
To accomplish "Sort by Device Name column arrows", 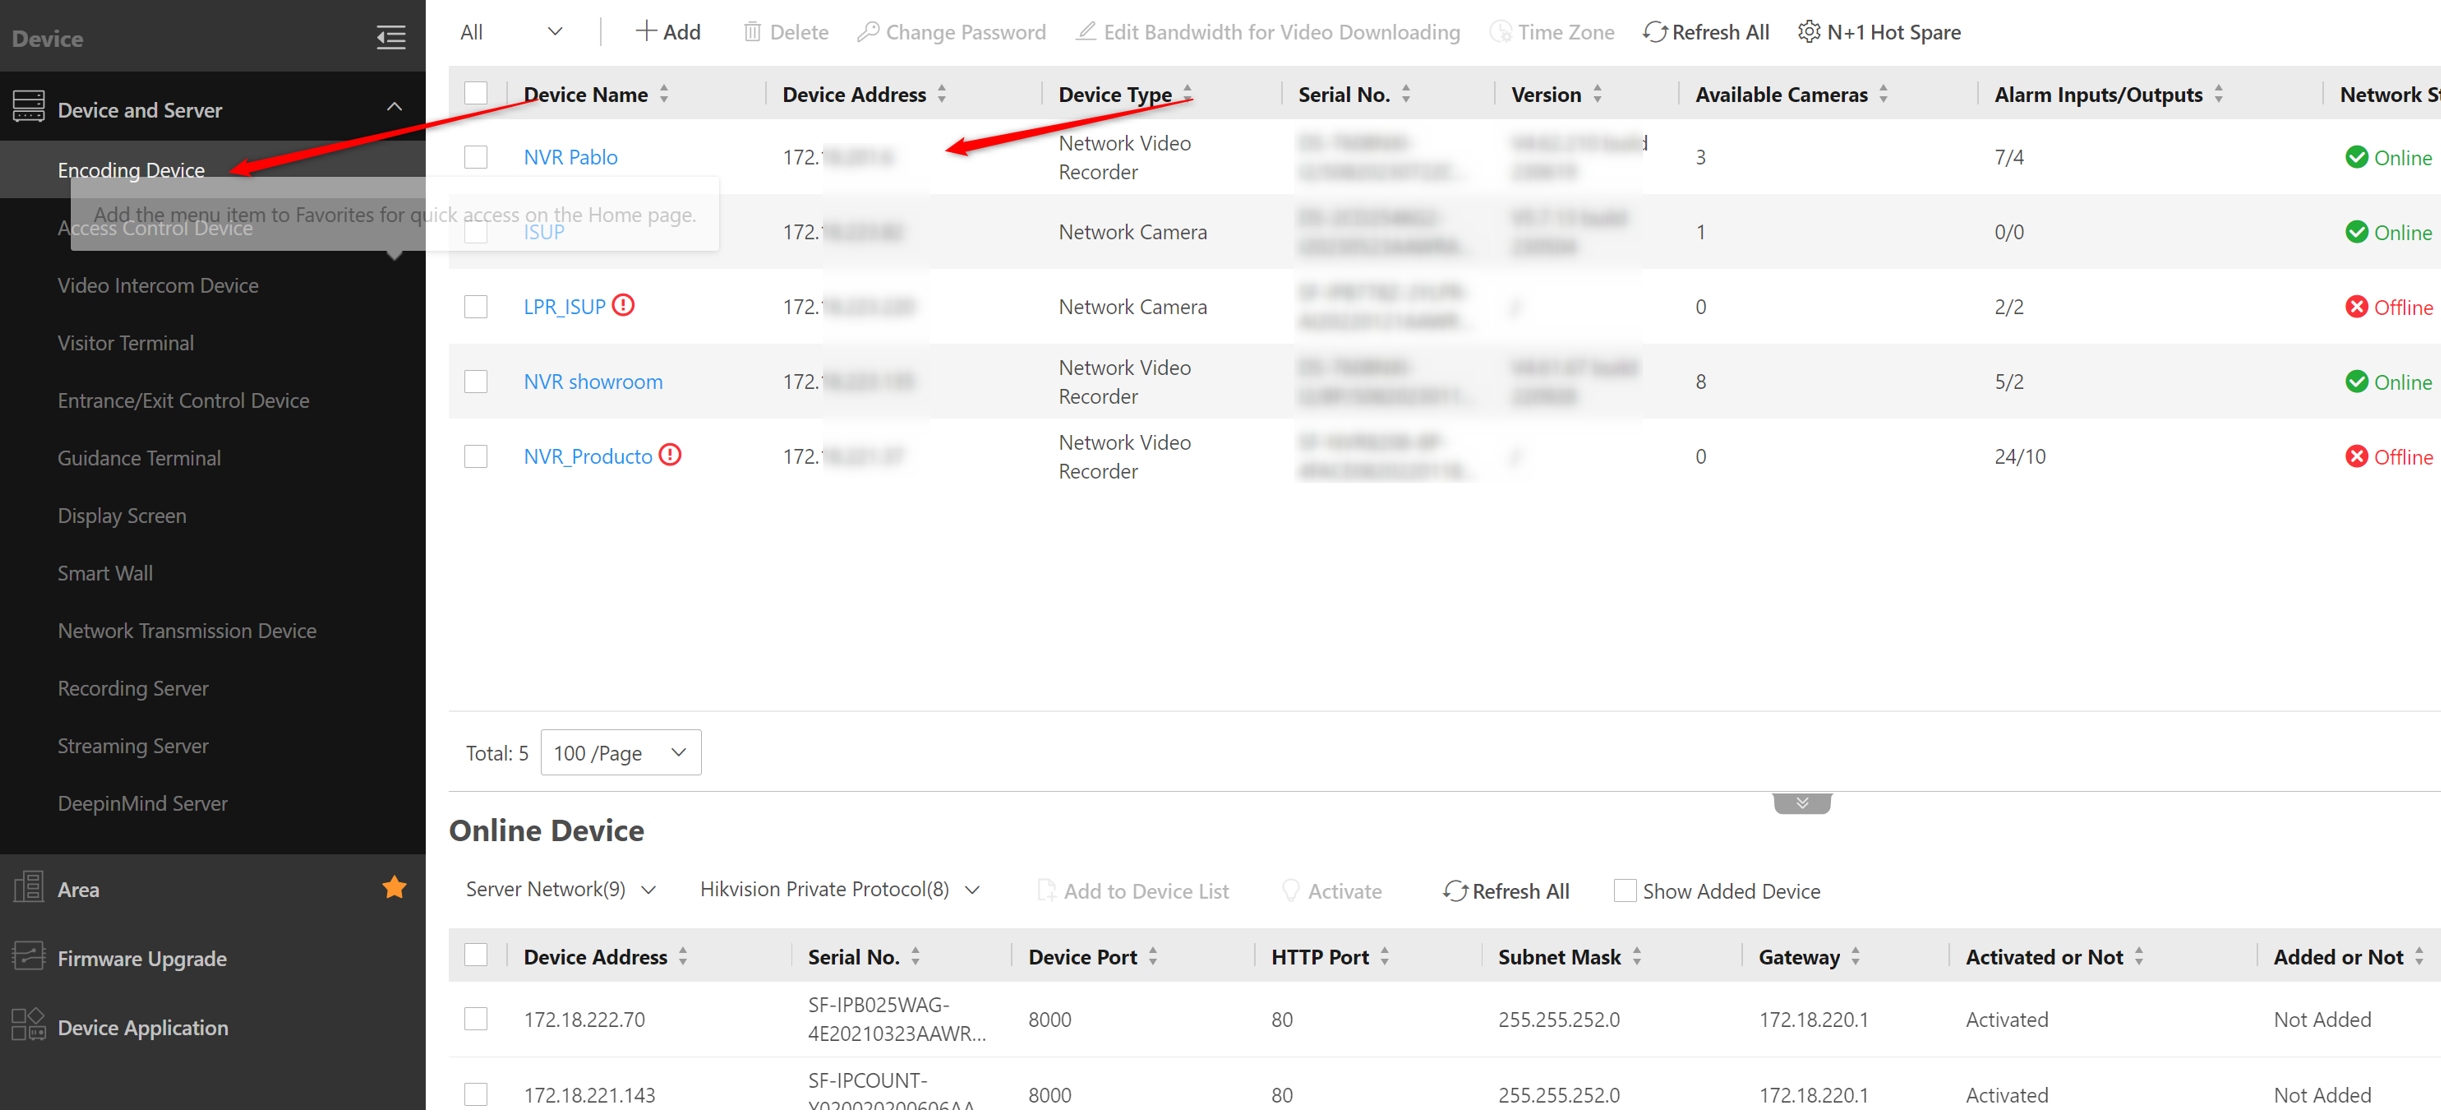I will click(x=664, y=94).
